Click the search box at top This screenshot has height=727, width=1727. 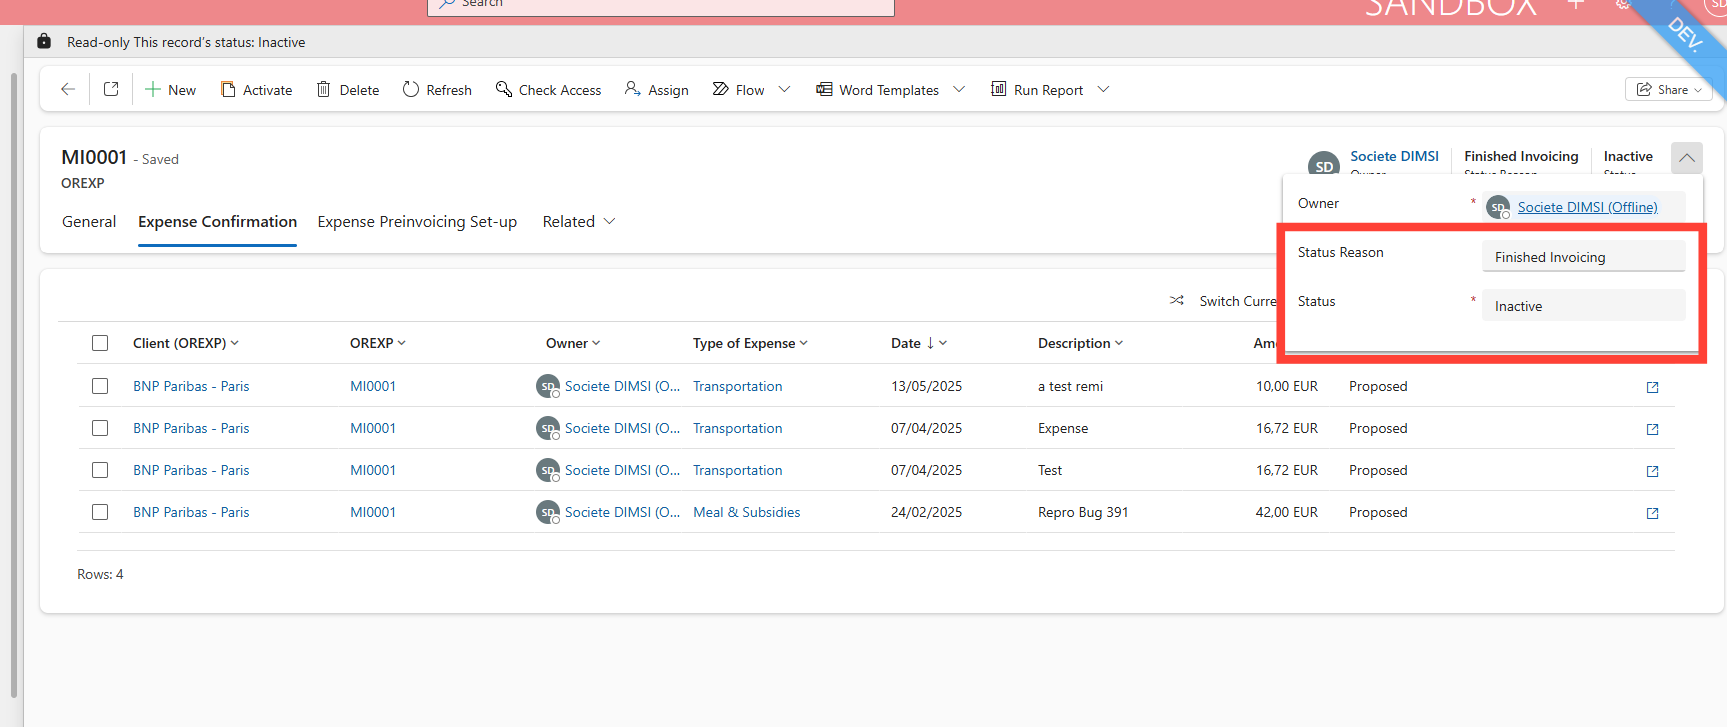click(661, 6)
